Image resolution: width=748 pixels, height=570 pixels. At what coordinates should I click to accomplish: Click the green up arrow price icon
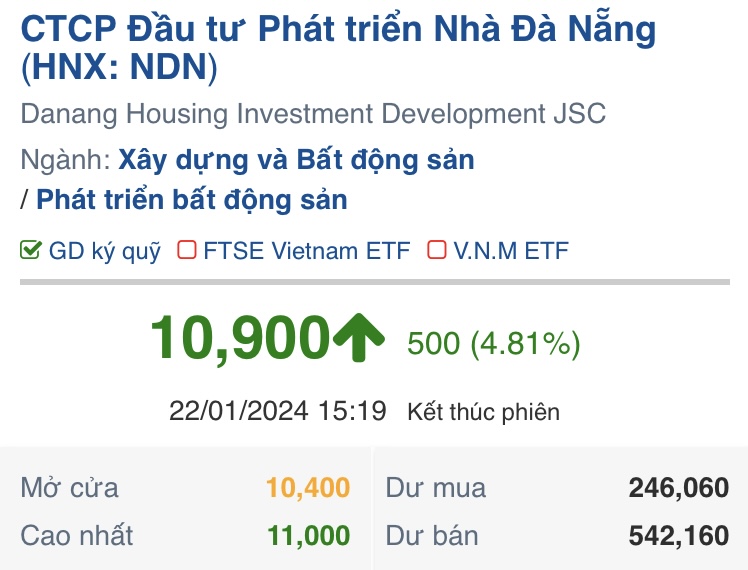click(x=358, y=340)
